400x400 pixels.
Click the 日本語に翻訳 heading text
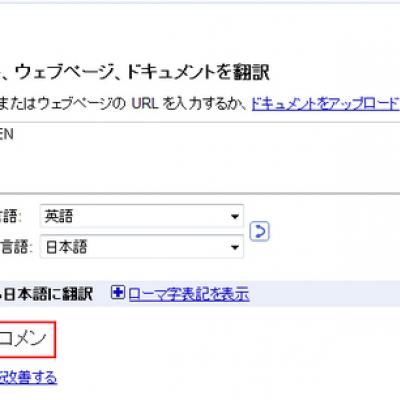click(47, 294)
